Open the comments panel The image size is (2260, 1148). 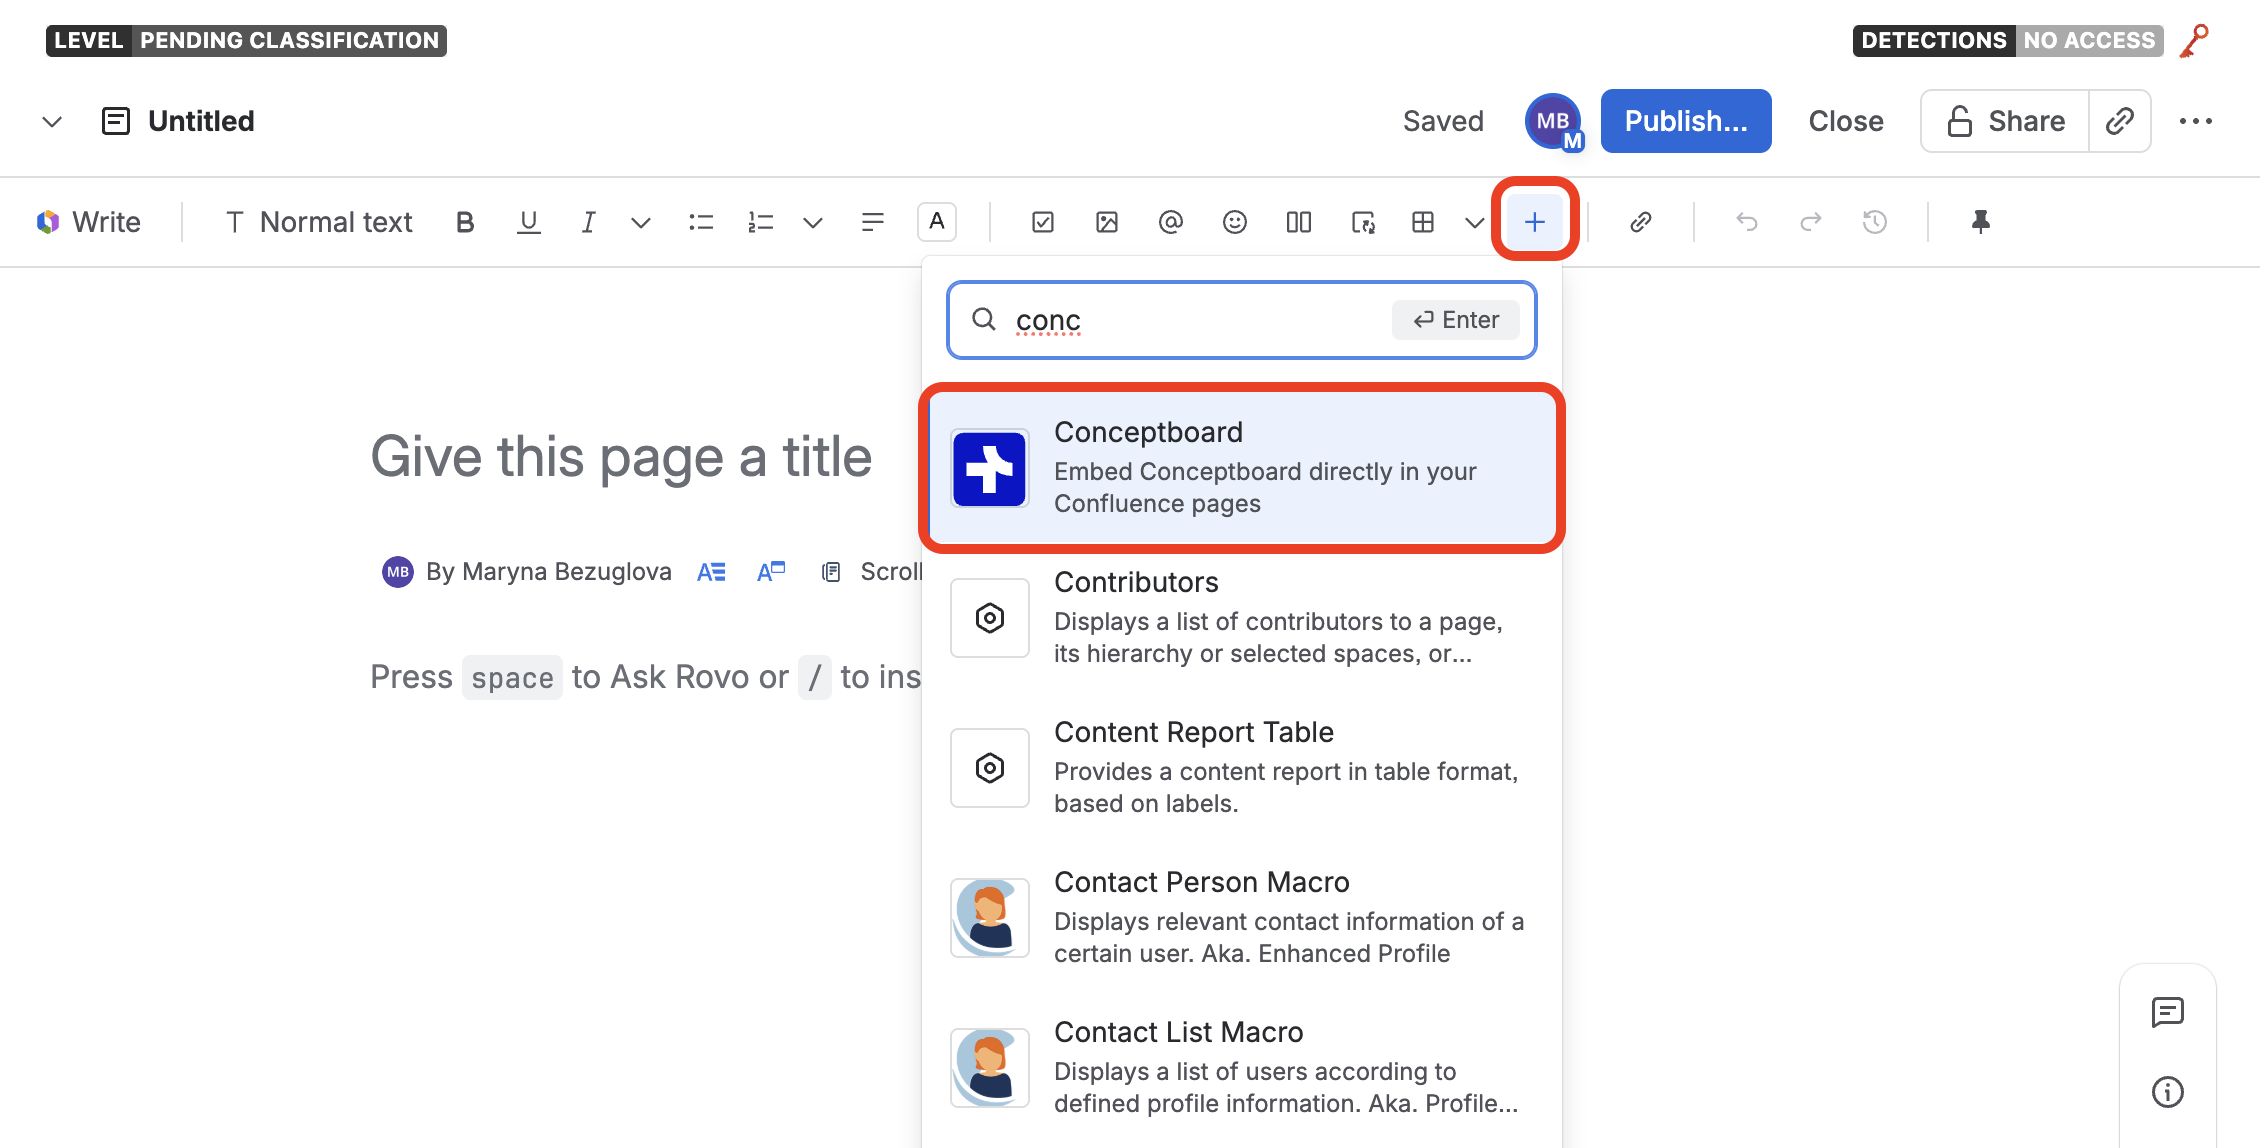(2168, 1012)
